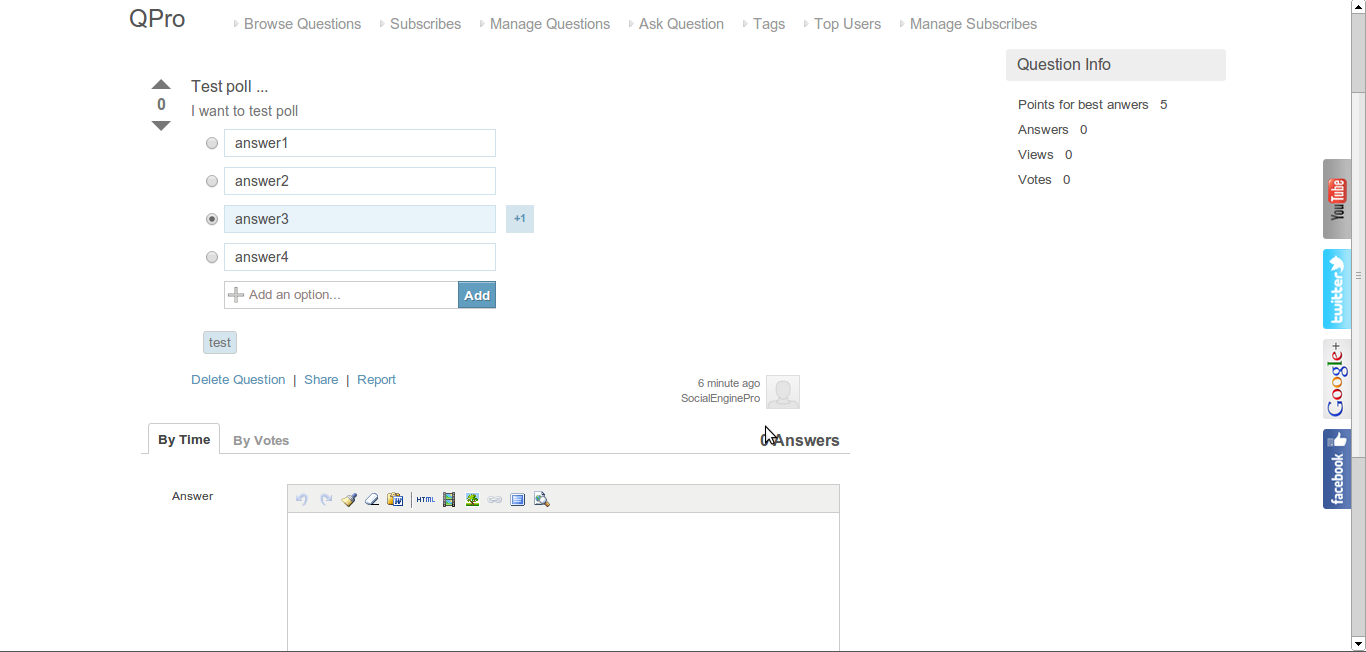Click the Share link
The width and height of the screenshot is (1366, 652).
(x=321, y=380)
